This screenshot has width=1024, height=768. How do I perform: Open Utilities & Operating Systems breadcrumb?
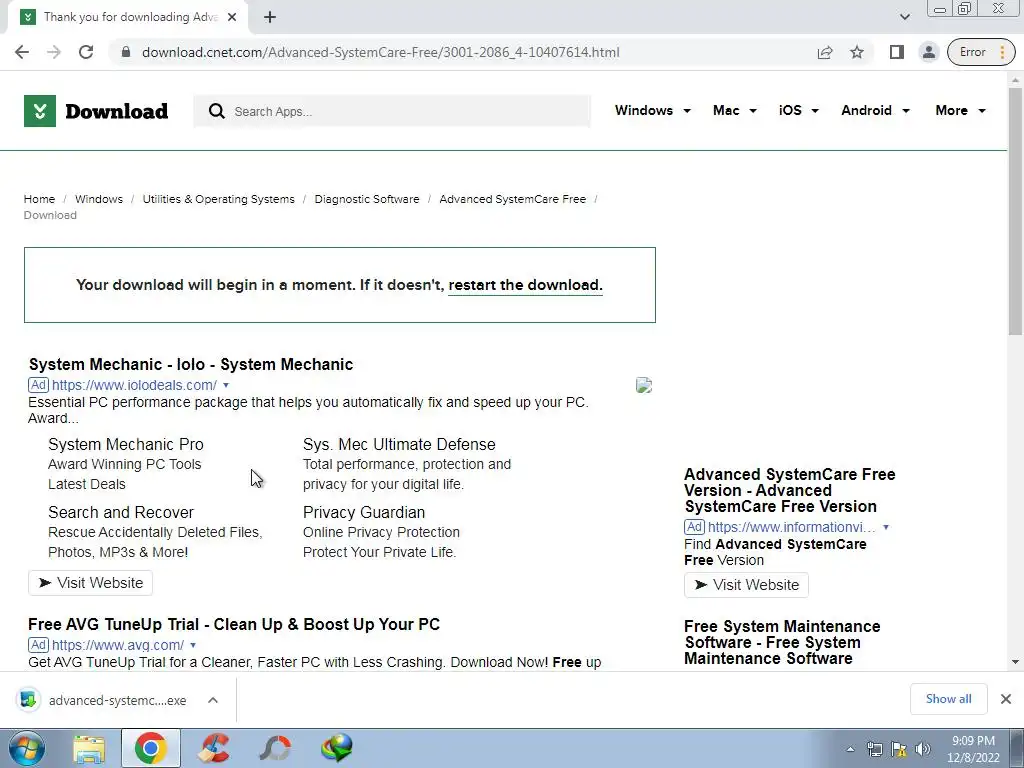click(x=219, y=199)
